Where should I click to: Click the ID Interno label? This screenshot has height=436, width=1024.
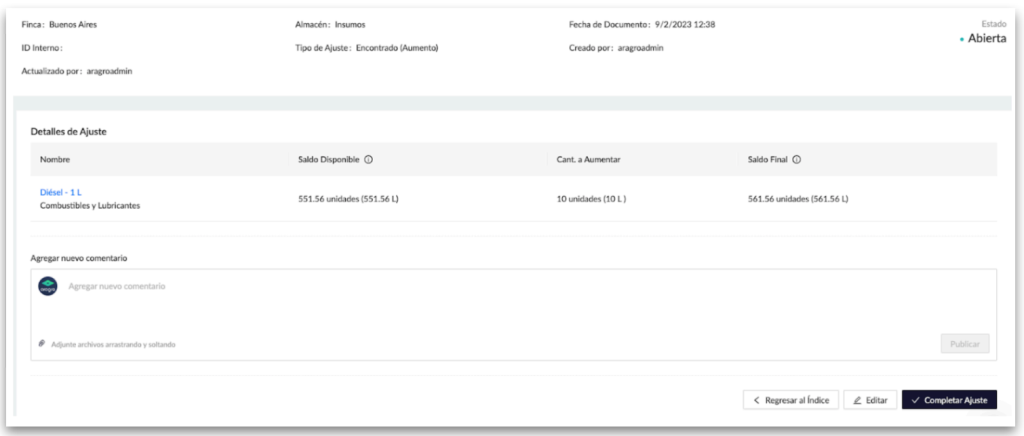(x=42, y=48)
